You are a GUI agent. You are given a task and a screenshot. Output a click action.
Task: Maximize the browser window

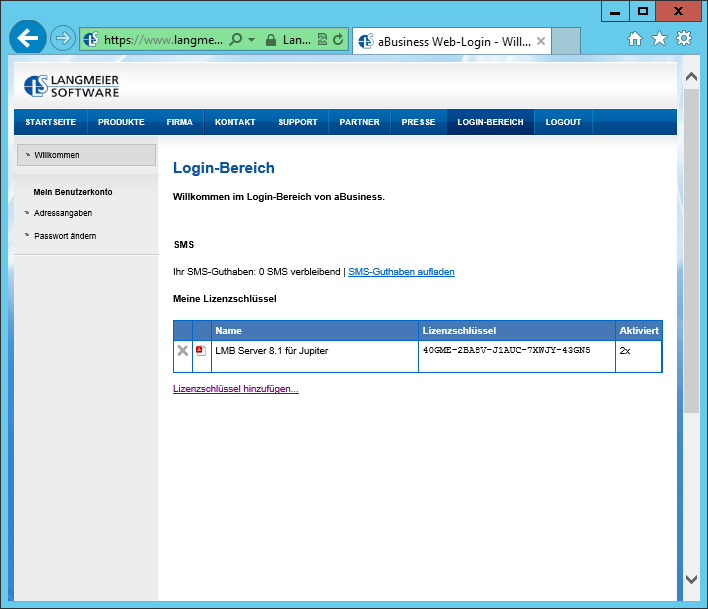643,11
